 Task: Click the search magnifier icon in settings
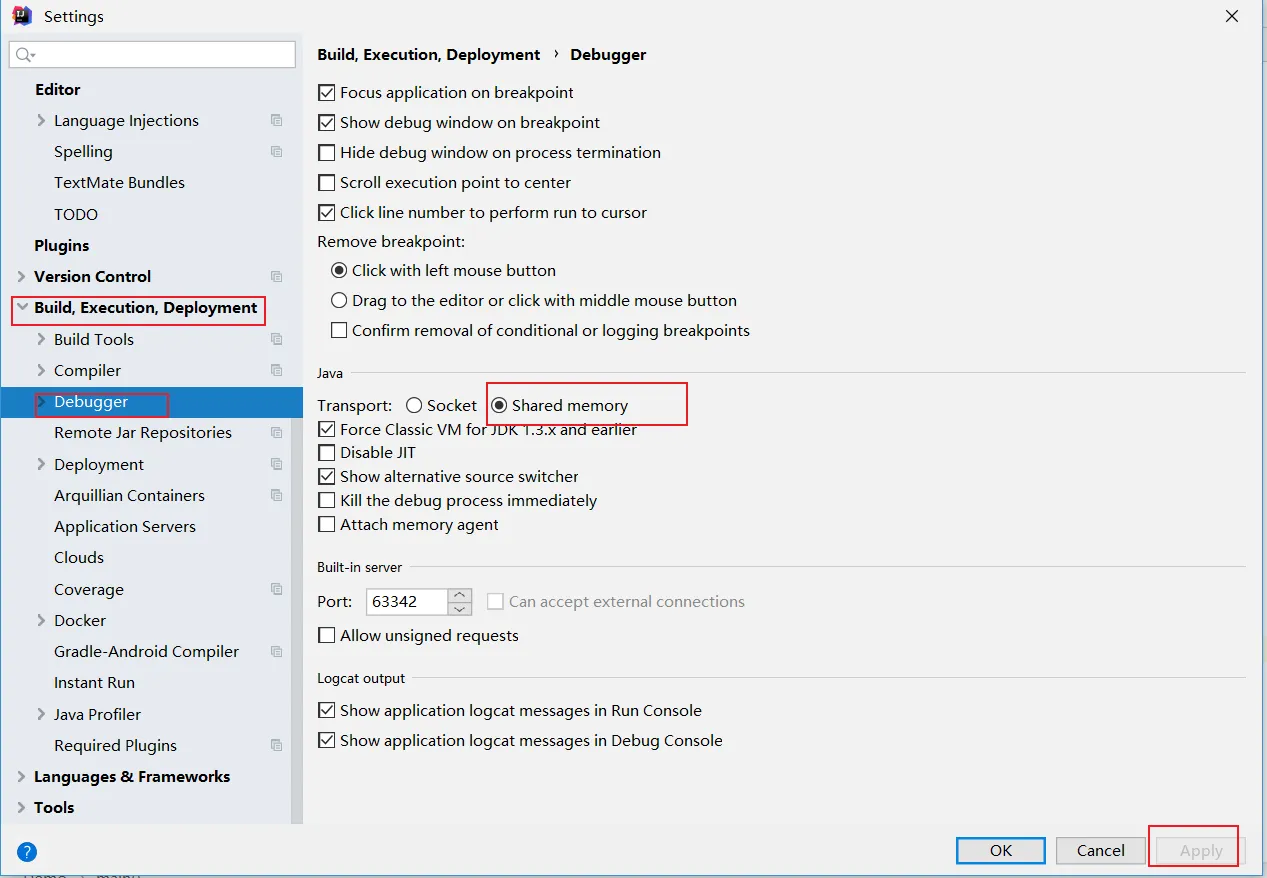point(25,55)
